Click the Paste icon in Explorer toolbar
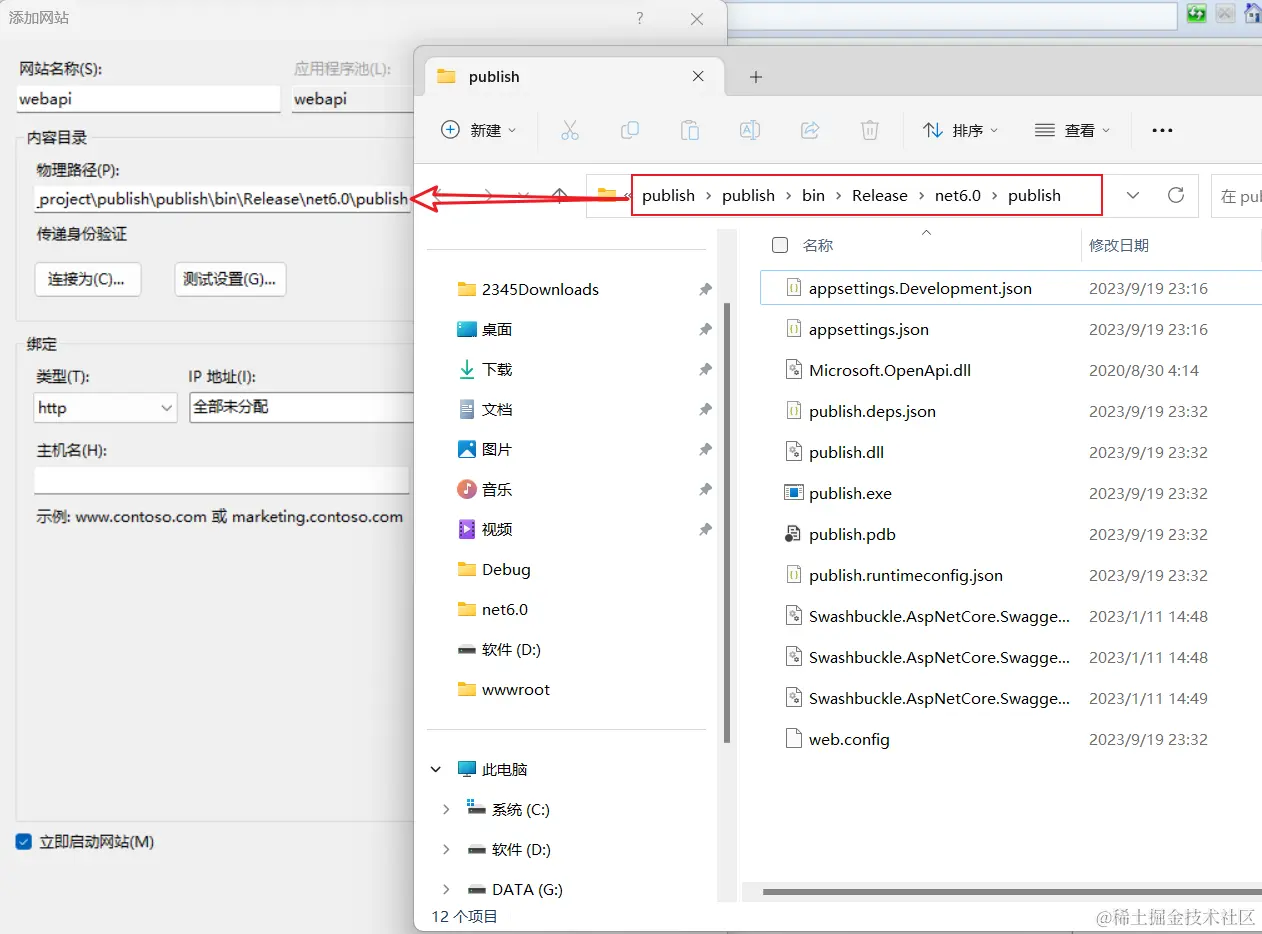Viewport: 1262px width, 934px height. [x=690, y=130]
